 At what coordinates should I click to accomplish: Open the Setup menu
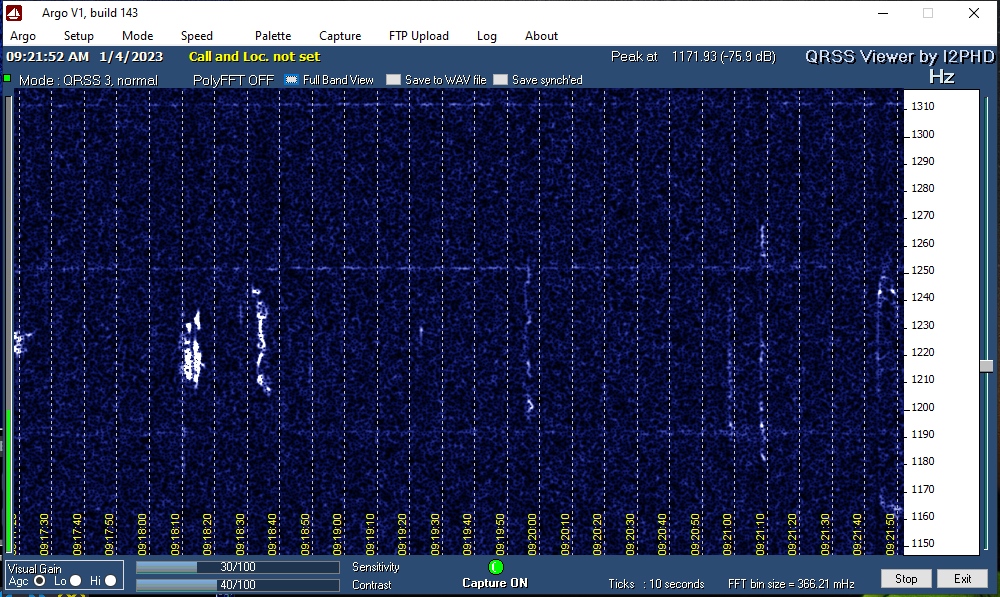(78, 36)
